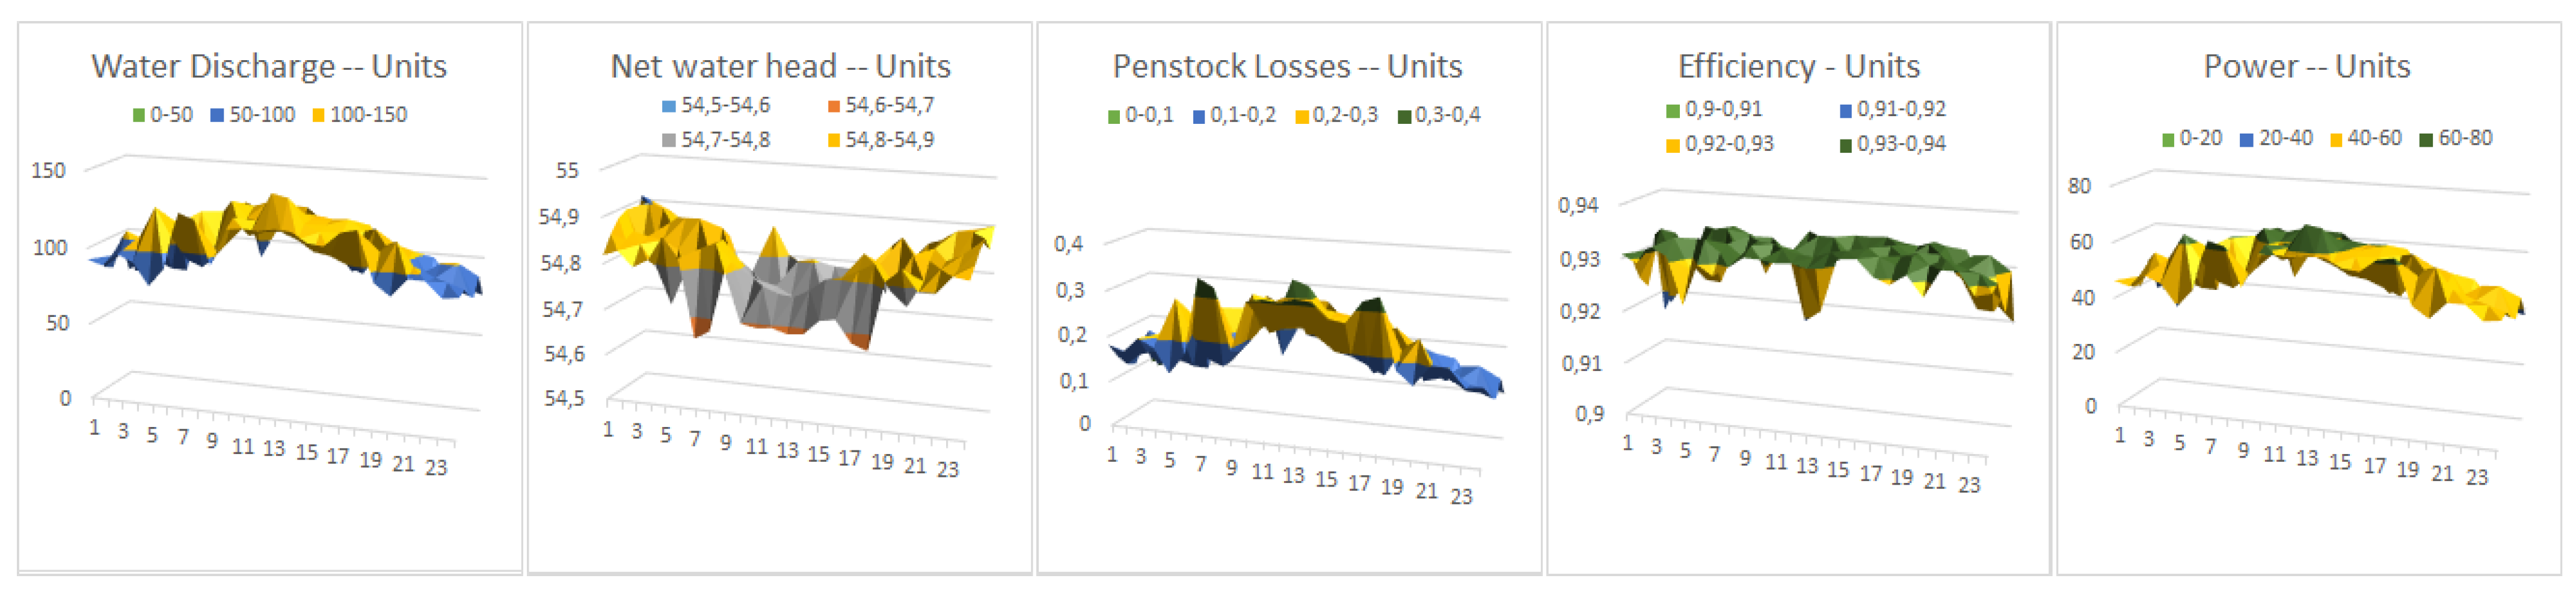Click the "Efficiency - Units" chart title
The height and width of the screenshot is (599, 2576).
[1798, 67]
